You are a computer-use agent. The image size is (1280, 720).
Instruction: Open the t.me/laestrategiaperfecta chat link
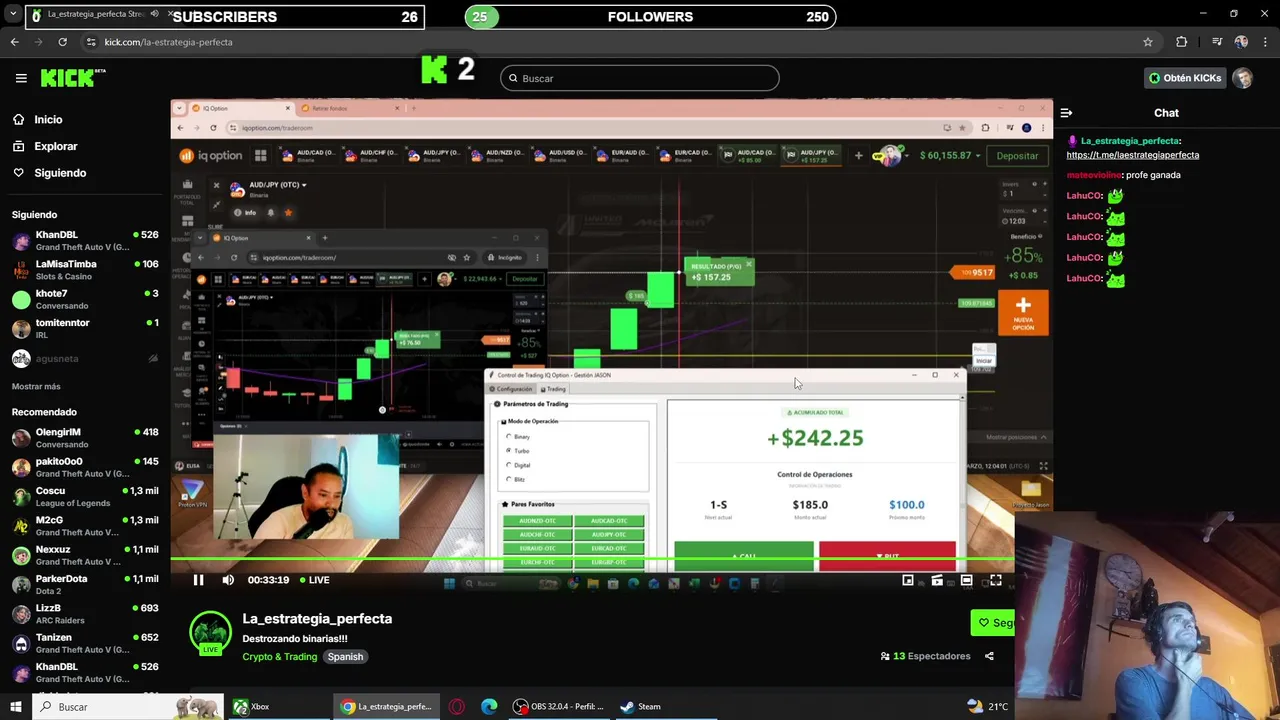point(1132,155)
